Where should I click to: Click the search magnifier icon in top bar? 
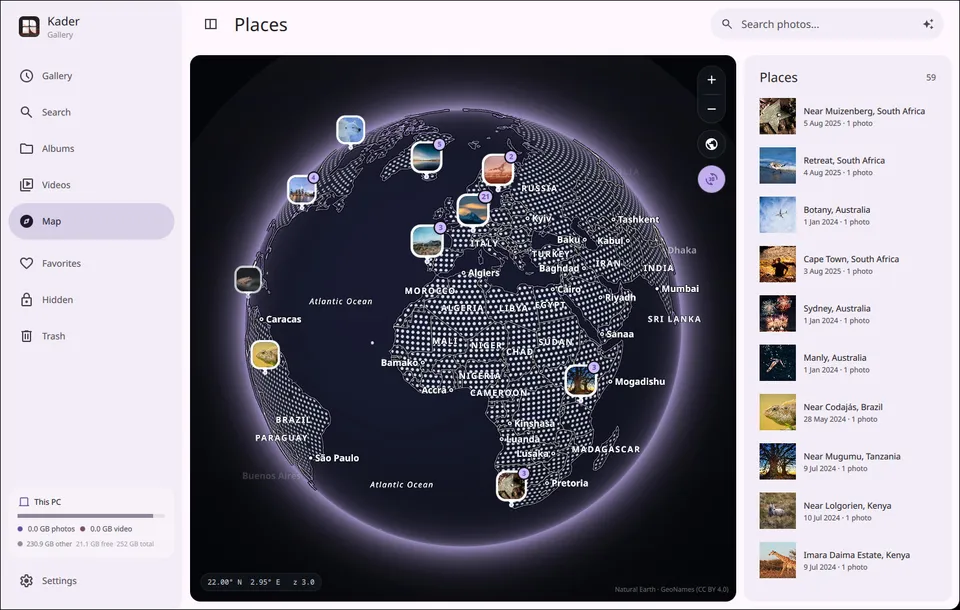point(727,24)
